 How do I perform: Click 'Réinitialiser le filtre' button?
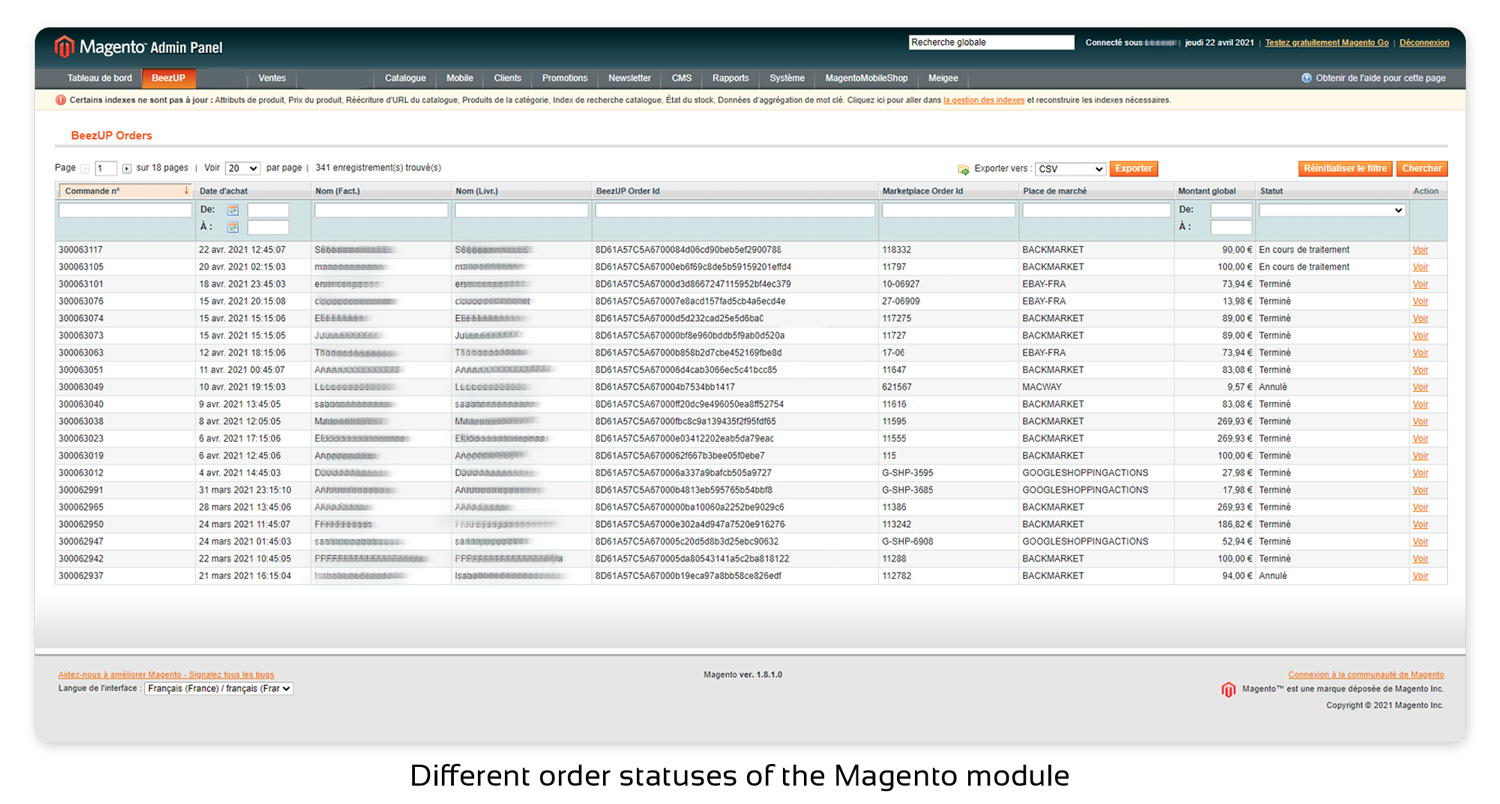click(x=1345, y=169)
